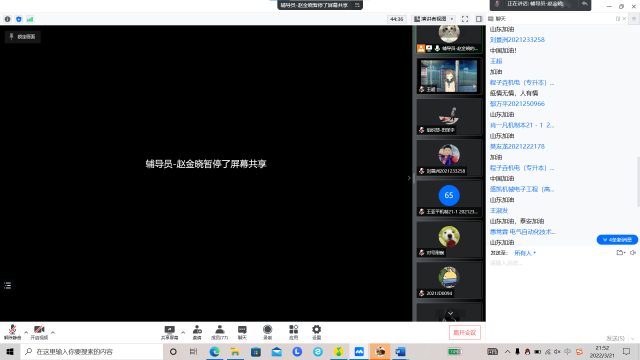This screenshot has height=360, width=640.
Task: Enter full screen via the fullscreen icon
Action: click(465, 19)
